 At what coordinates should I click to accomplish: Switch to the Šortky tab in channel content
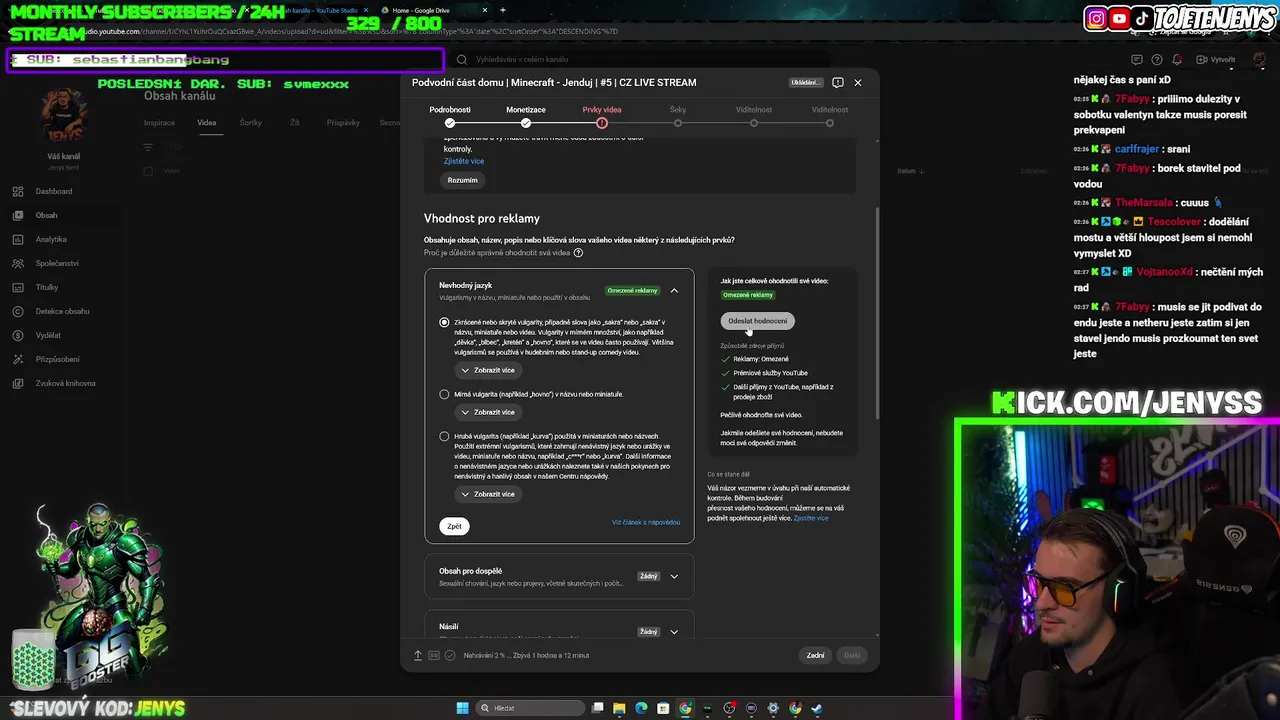coord(251,122)
